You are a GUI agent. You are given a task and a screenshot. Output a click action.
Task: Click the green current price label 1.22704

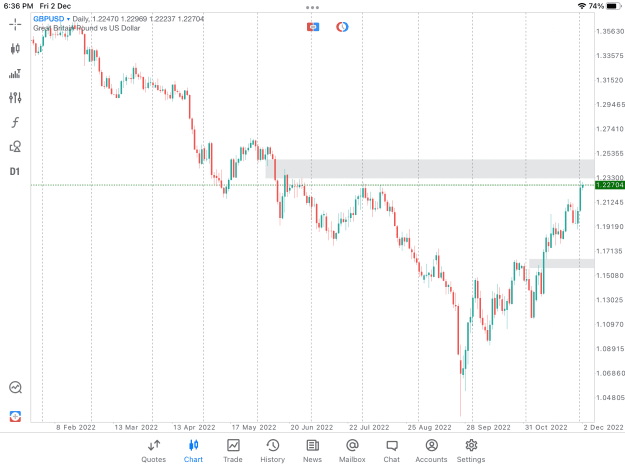click(x=609, y=185)
